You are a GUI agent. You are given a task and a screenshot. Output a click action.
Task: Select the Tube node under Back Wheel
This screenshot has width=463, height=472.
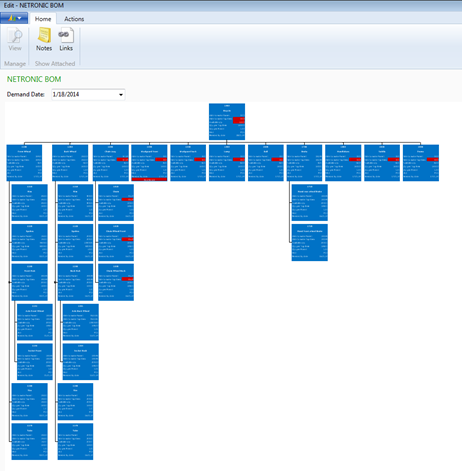point(75,442)
